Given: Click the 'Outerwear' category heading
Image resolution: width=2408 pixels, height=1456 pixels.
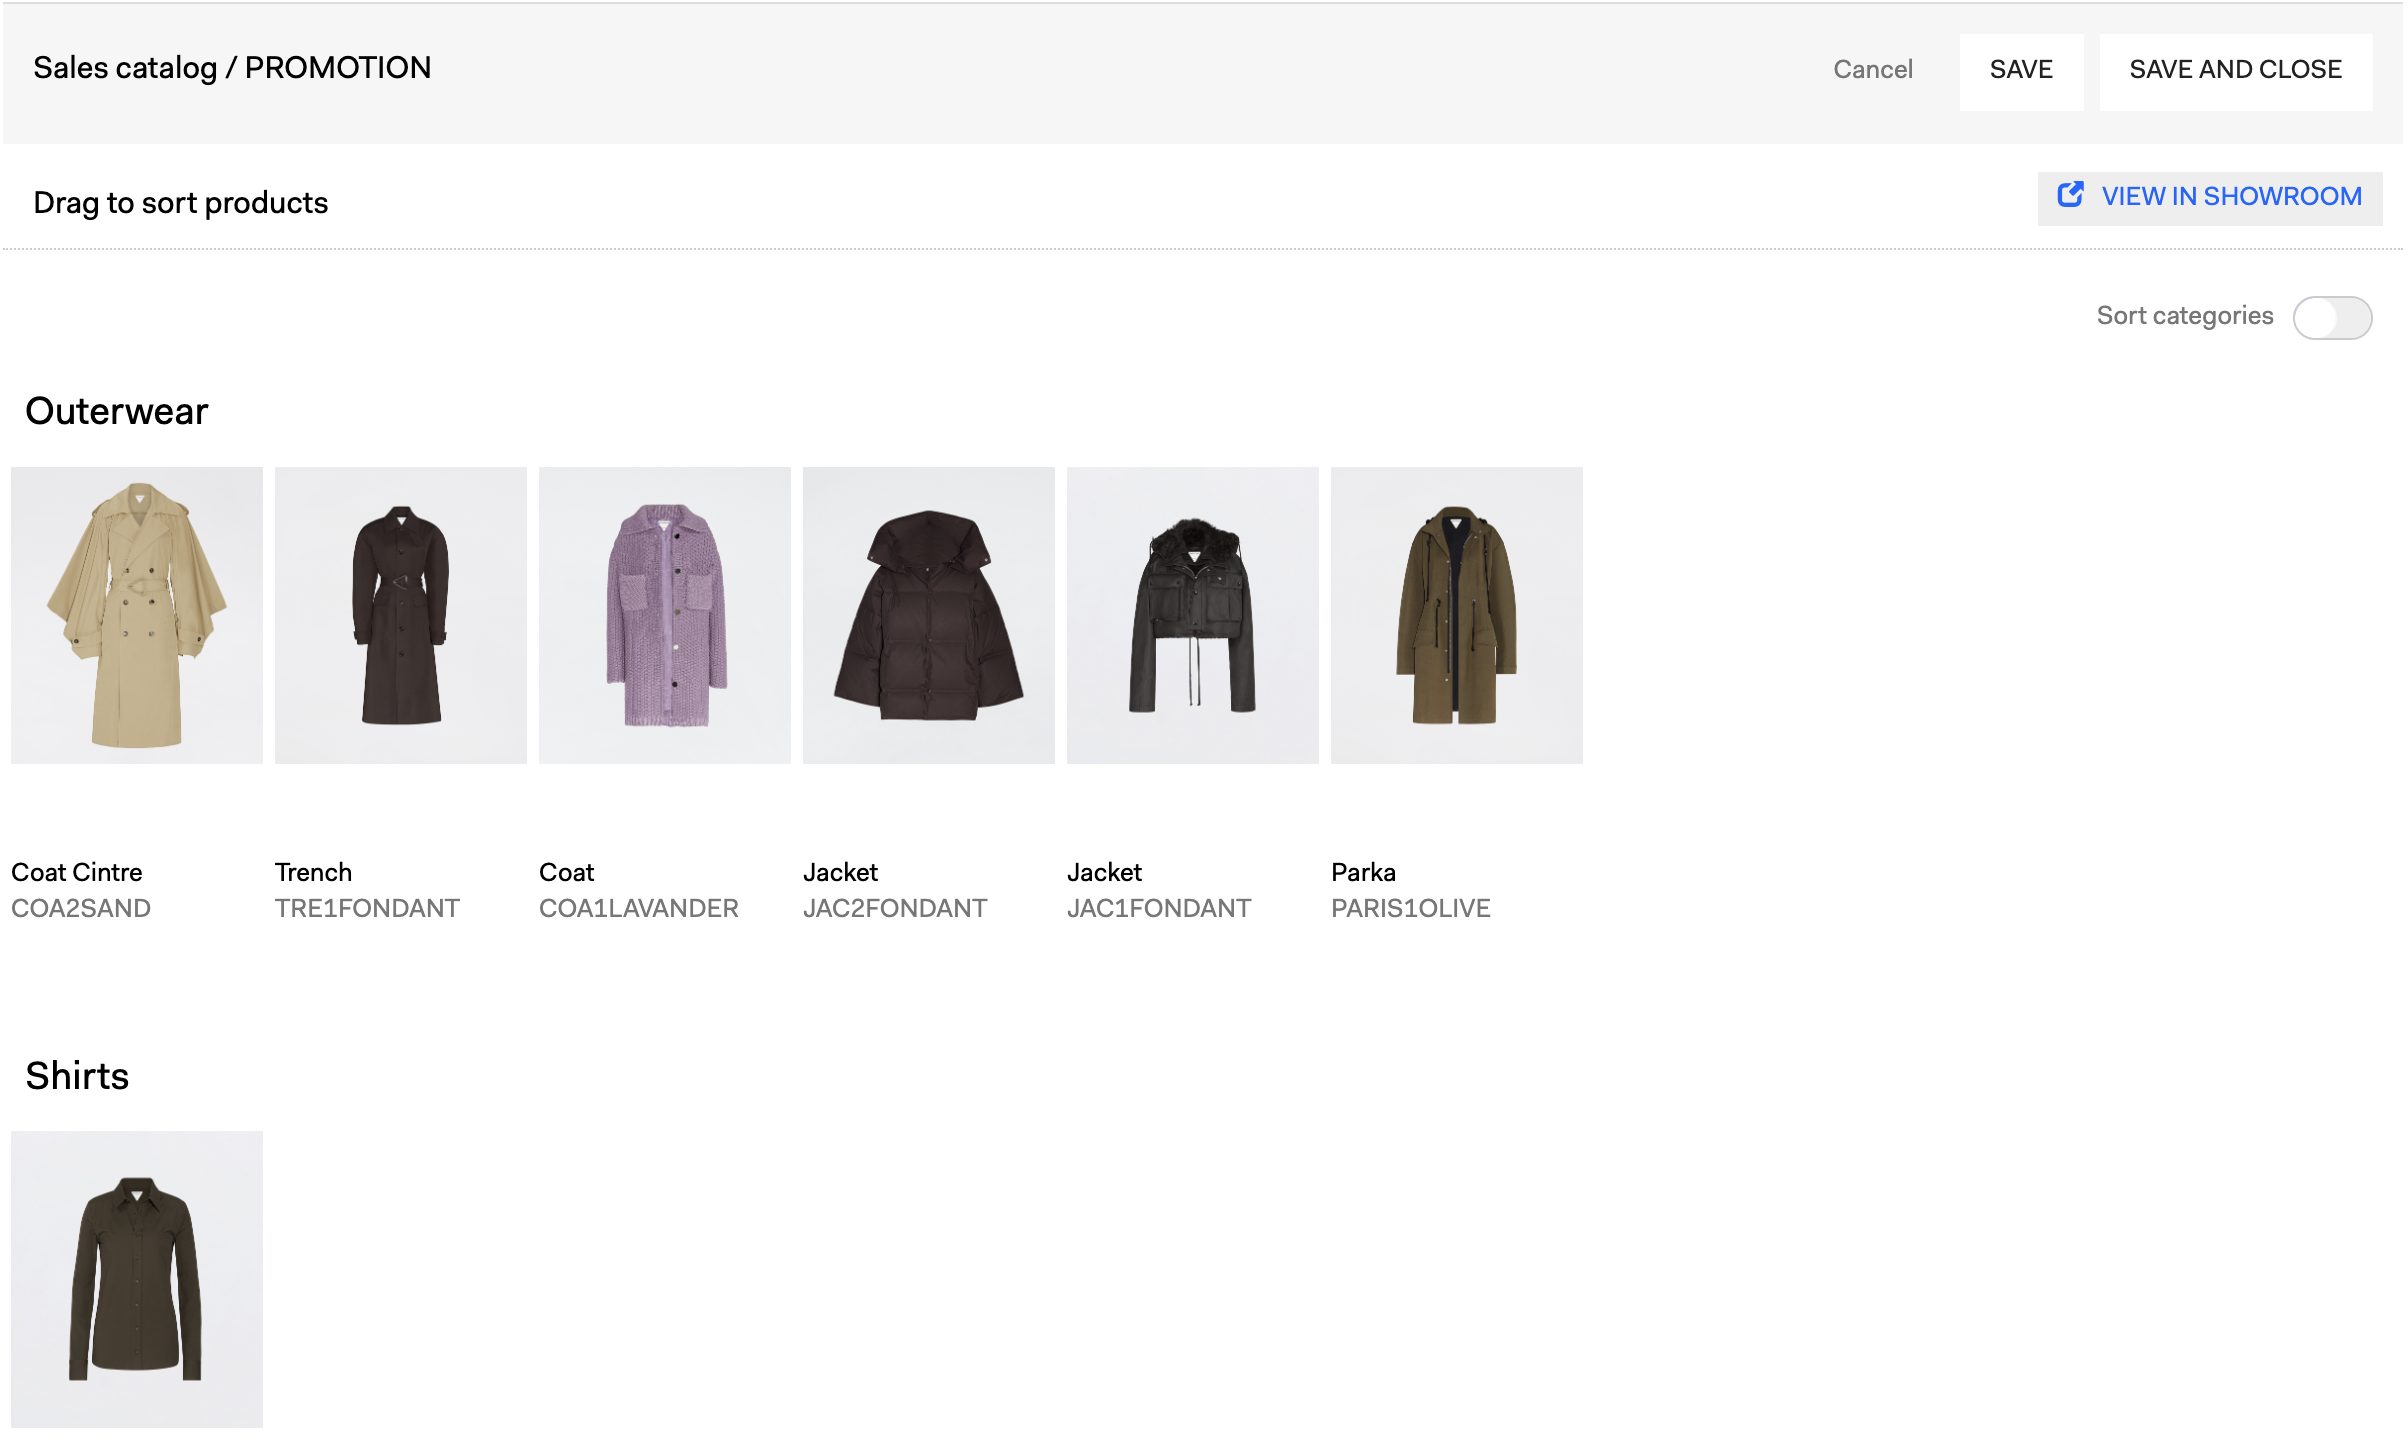Looking at the screenshot, I should (117, 411).
